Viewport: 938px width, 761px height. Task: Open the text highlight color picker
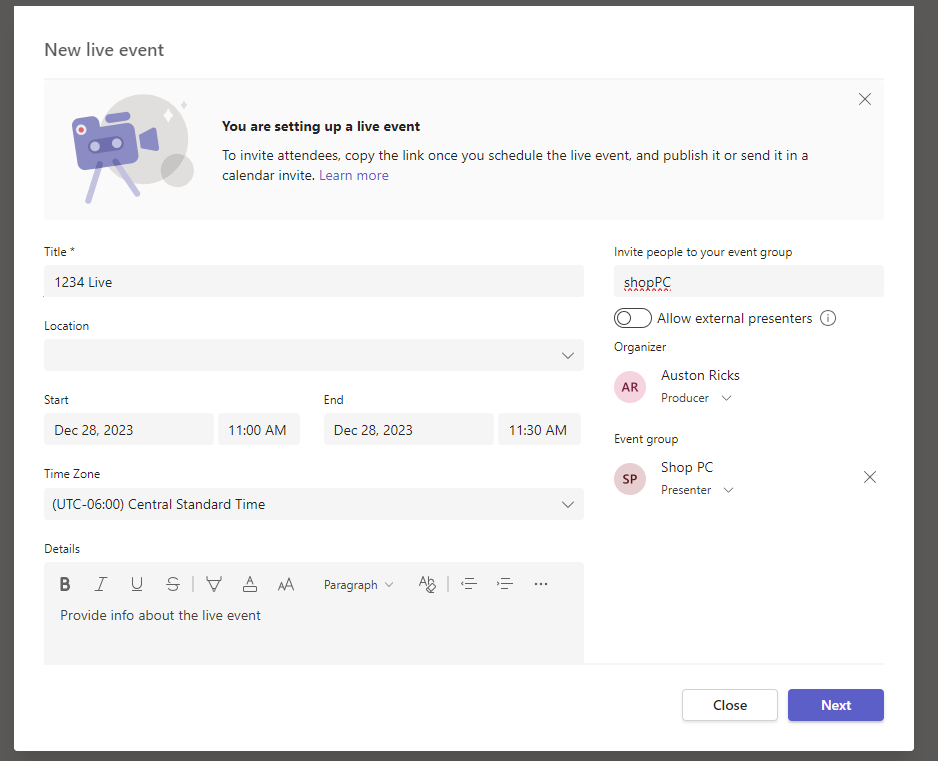click(x=213, y=584)
